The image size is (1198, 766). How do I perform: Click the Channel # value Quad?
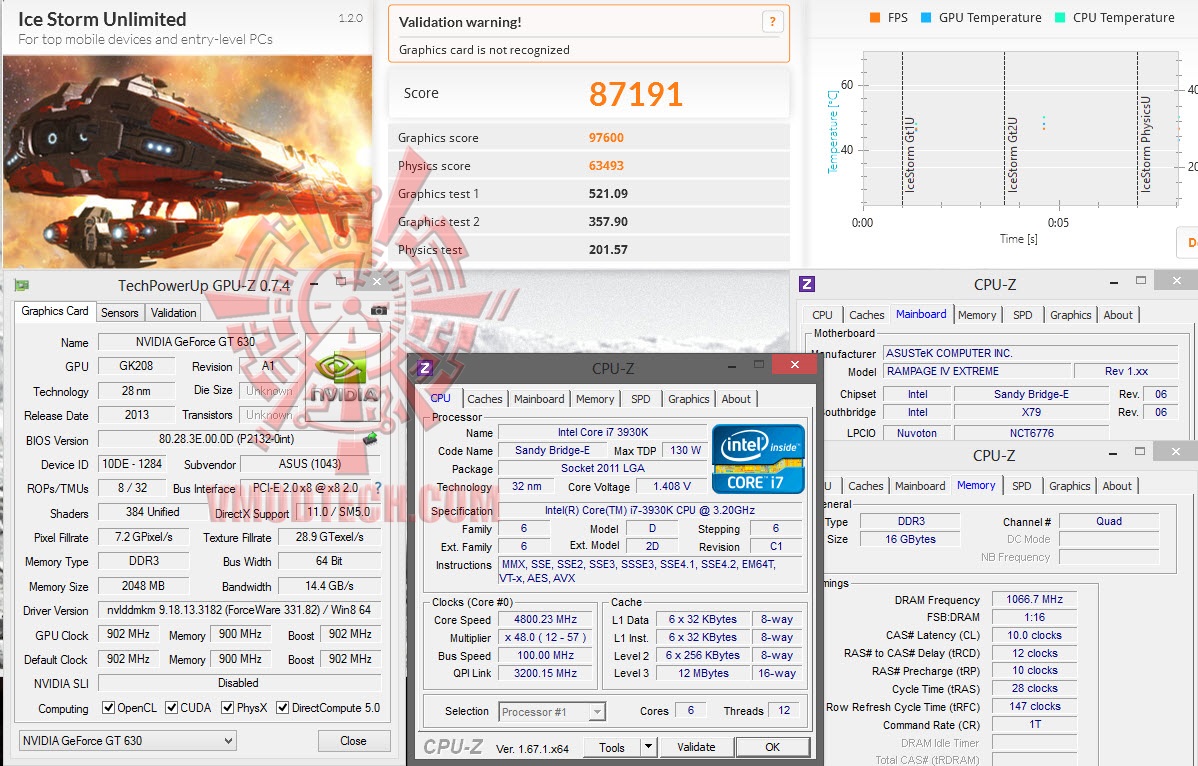[x=1109, y=521]
